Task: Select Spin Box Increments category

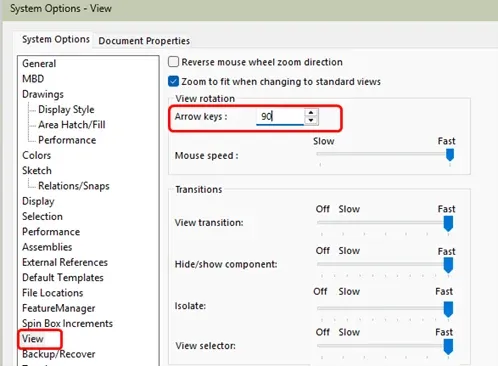Action: [67, 324]
